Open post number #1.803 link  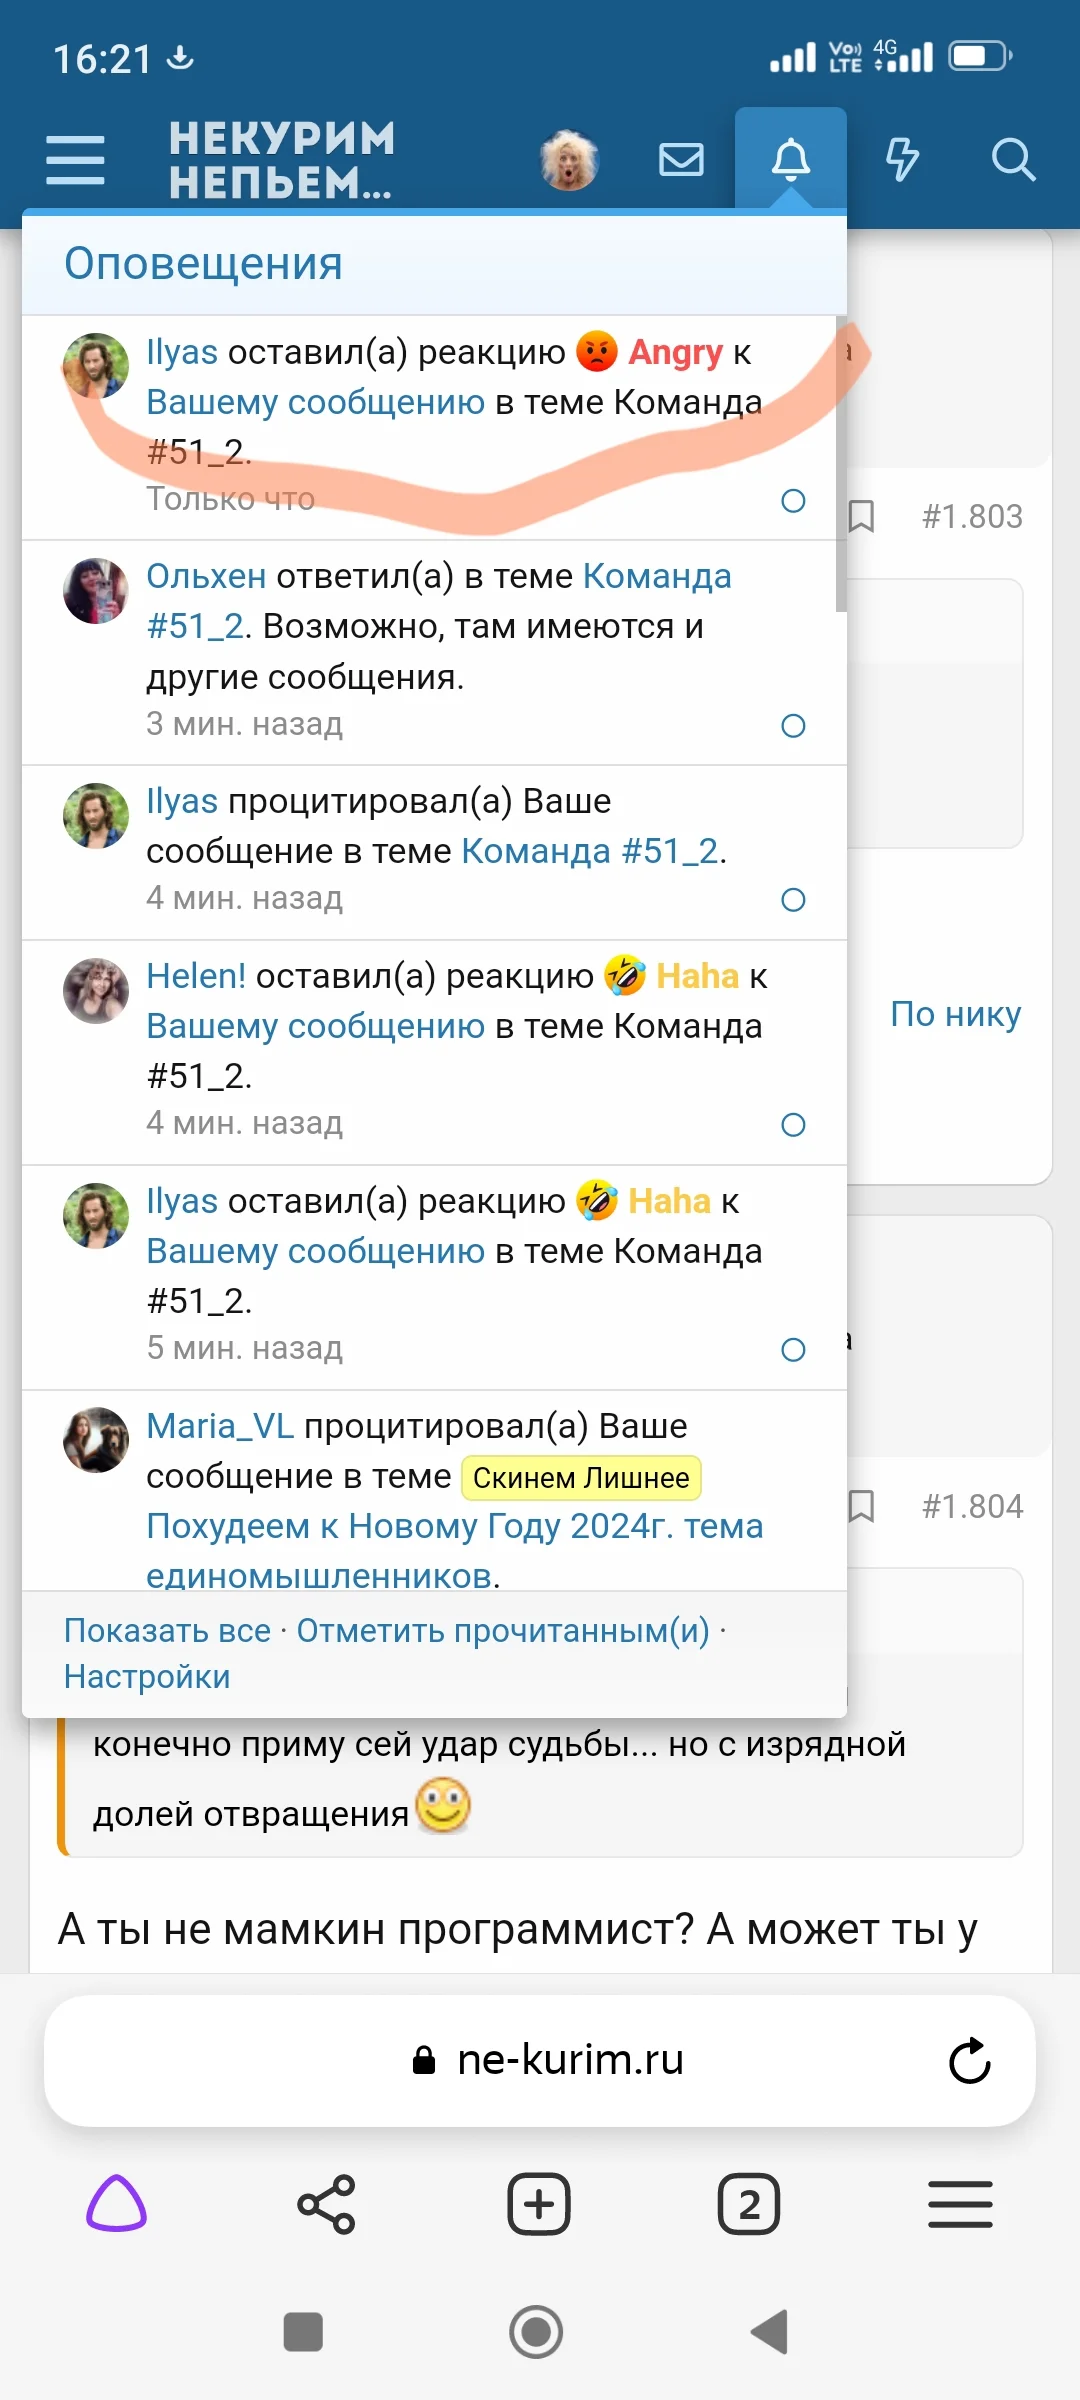click(x=972, y=516)
